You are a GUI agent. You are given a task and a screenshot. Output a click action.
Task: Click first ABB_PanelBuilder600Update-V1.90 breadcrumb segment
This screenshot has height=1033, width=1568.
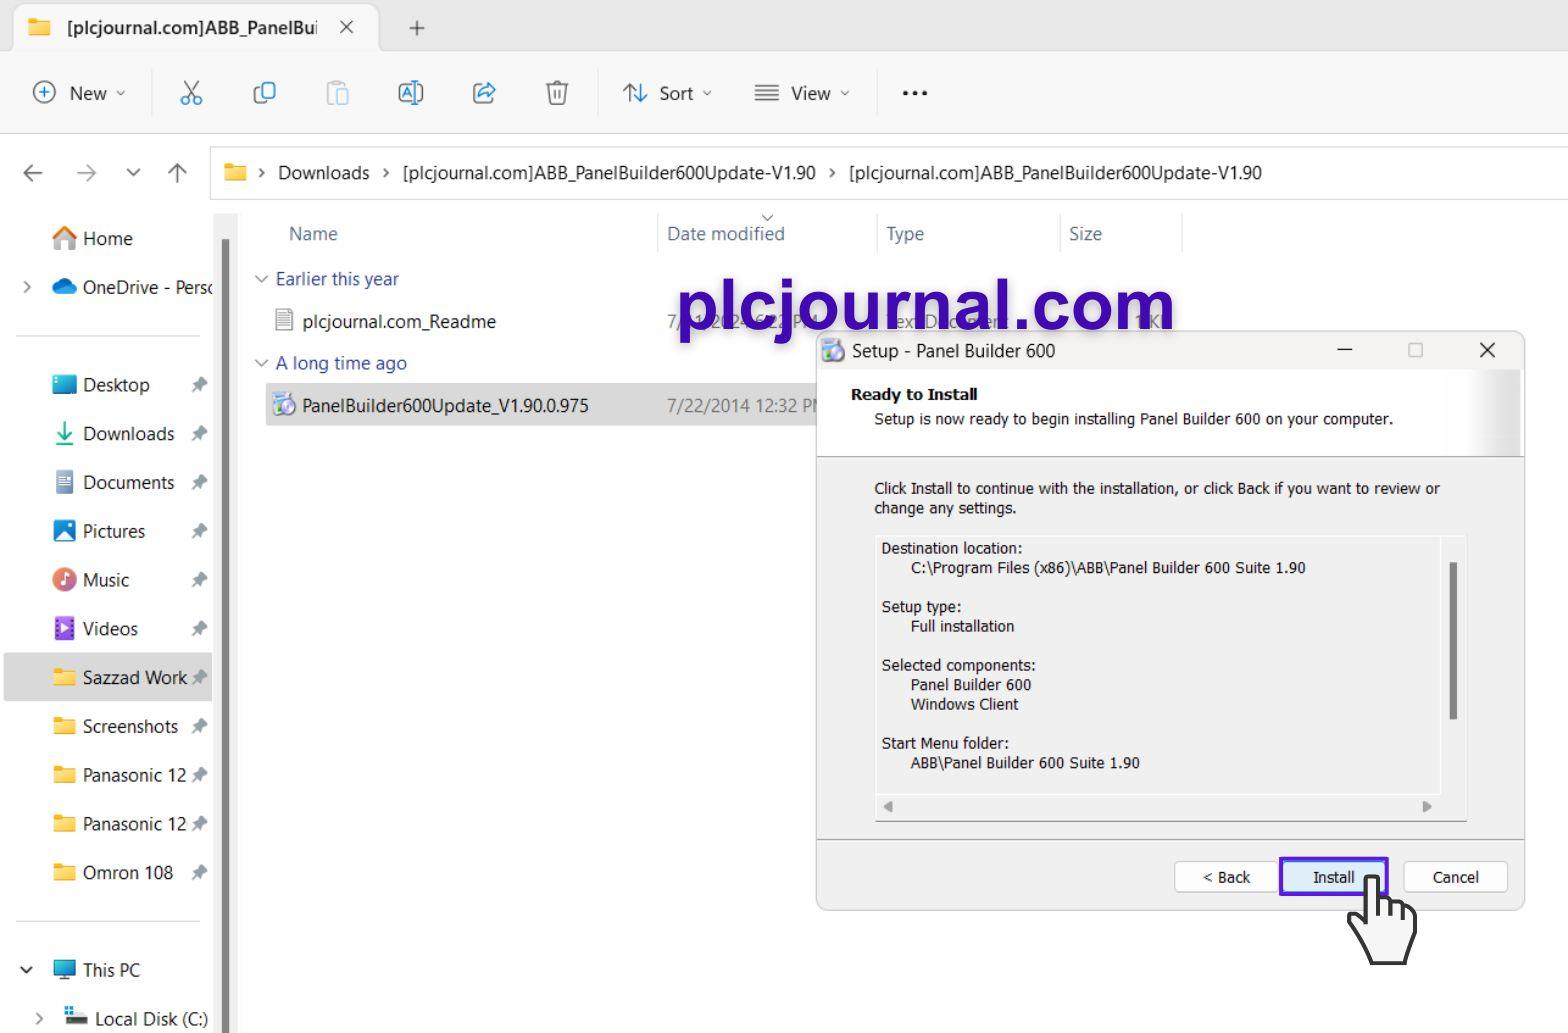[x=609, y=173]
